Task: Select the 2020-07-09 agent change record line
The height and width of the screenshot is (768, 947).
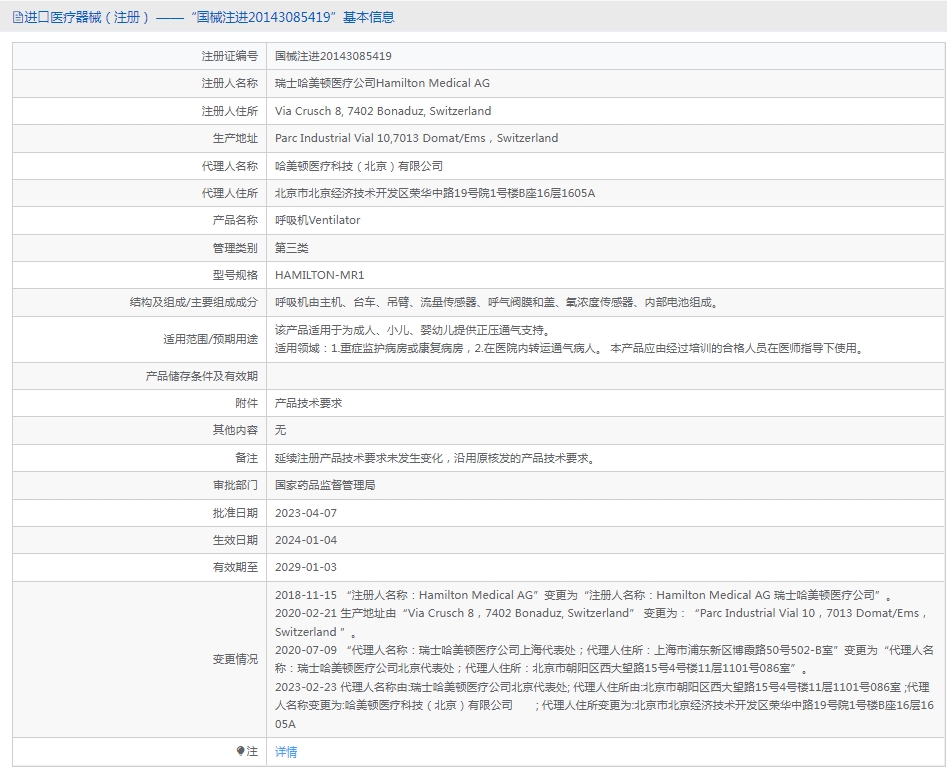Action: pos(604,659)
